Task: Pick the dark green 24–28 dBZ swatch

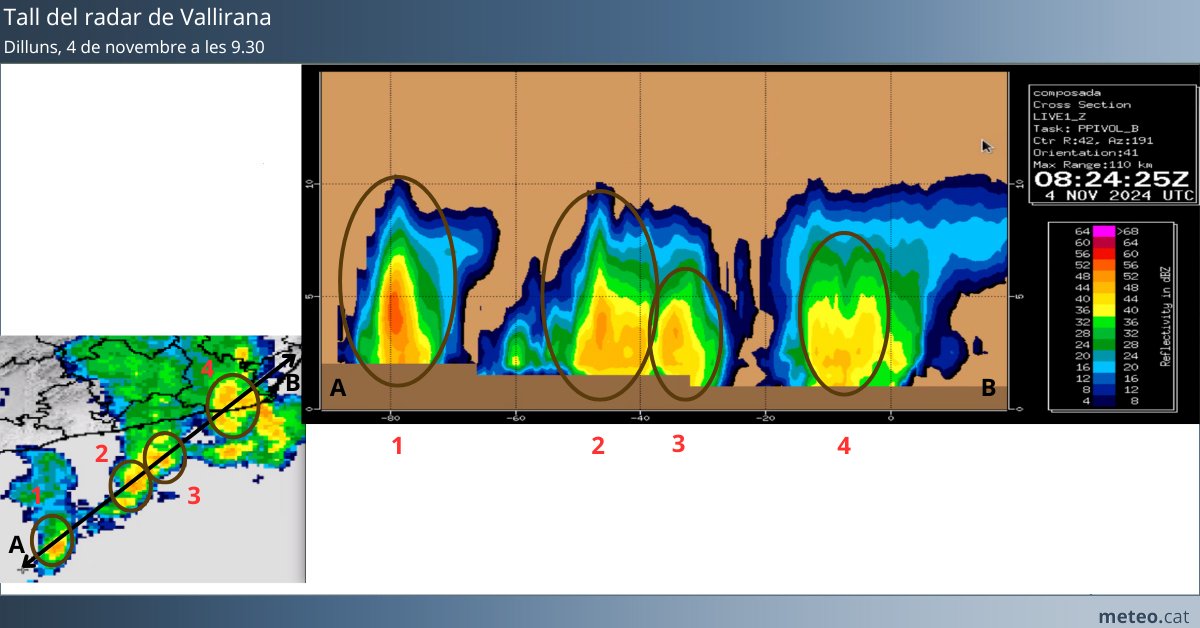Action: (x=1104, y=345)
